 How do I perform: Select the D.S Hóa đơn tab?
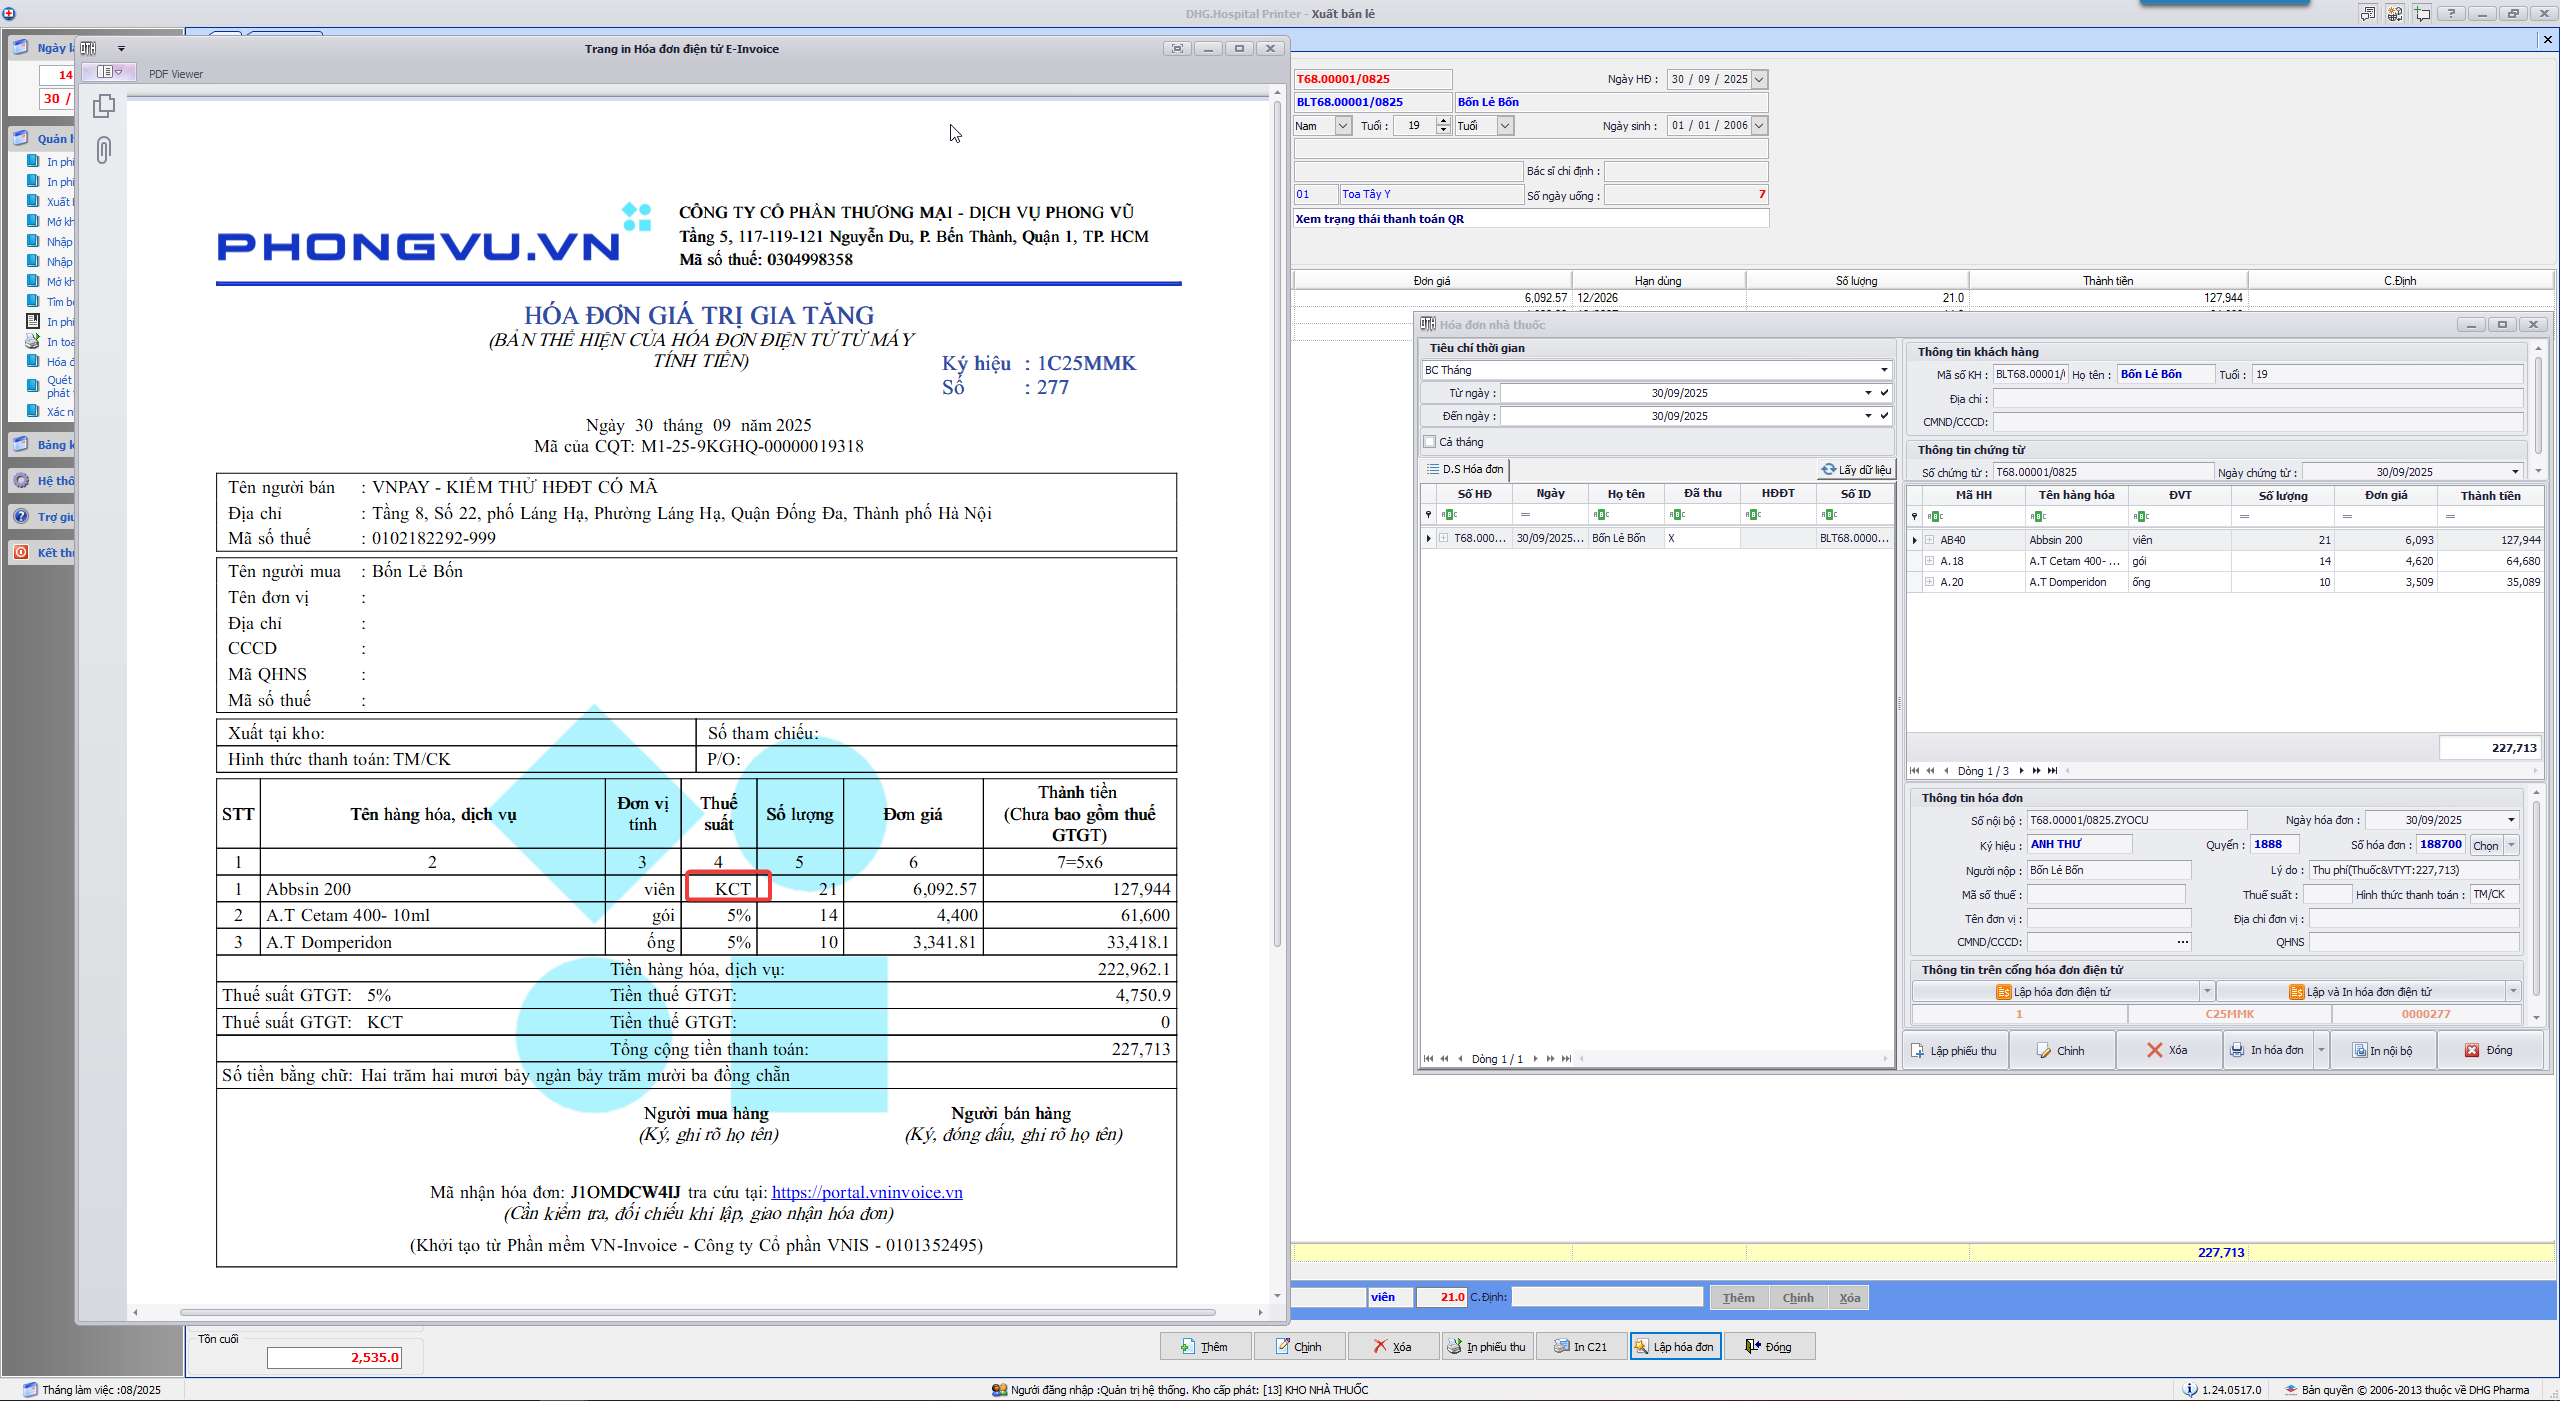[1465, 469]
